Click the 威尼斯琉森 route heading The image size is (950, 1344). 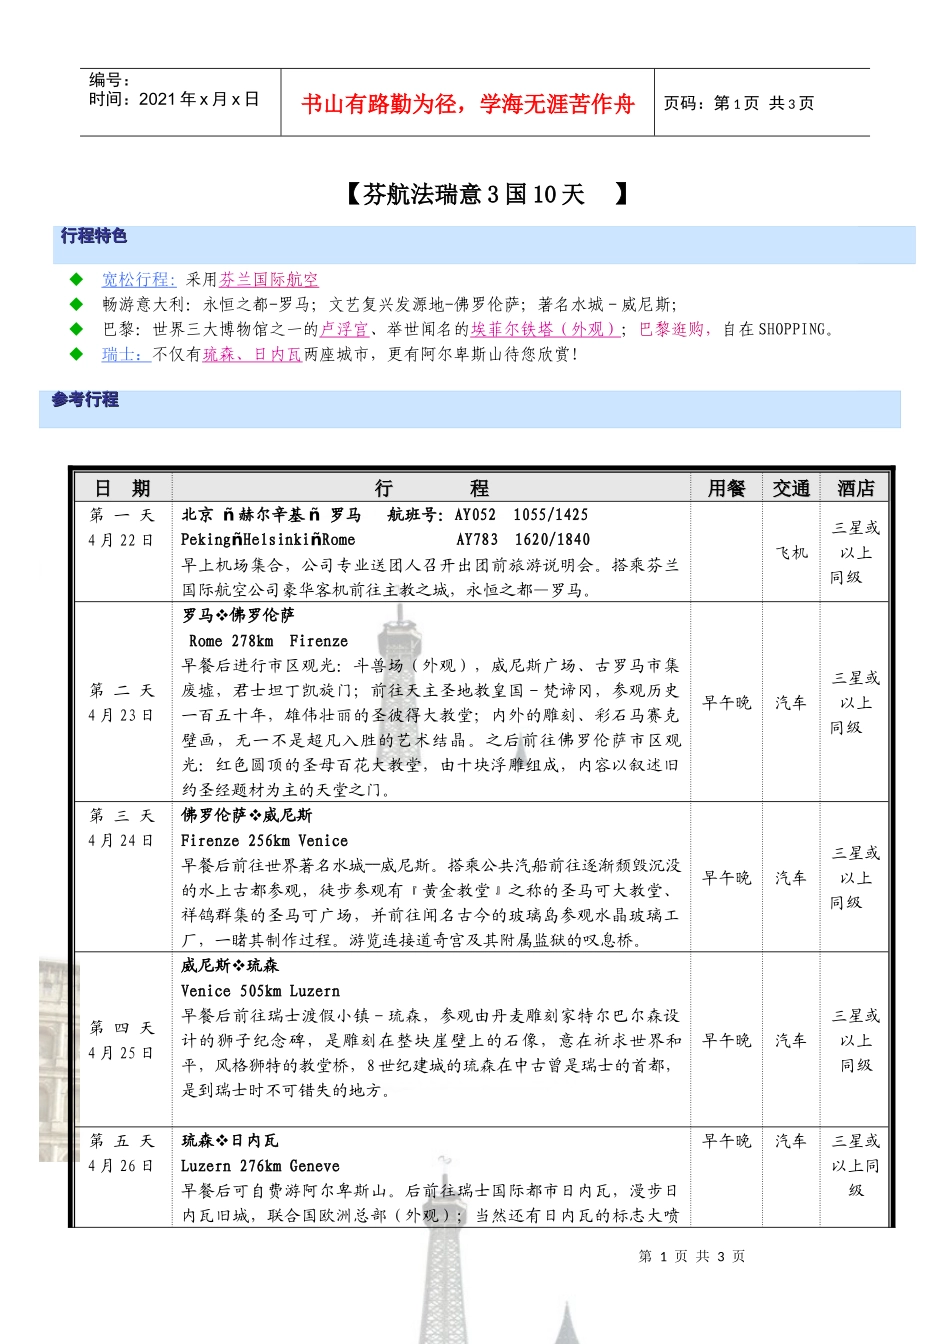(230, 965)
